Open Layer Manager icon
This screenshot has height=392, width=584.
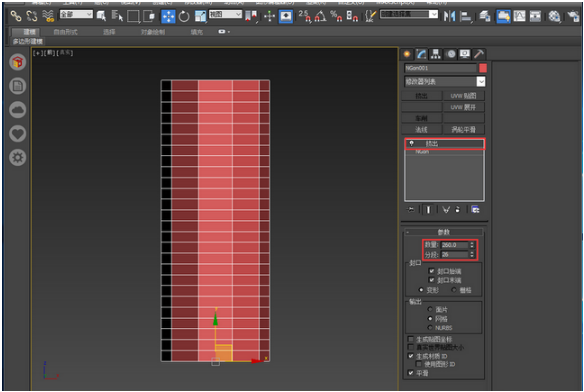pyautogui.click(x=484, y=16)
